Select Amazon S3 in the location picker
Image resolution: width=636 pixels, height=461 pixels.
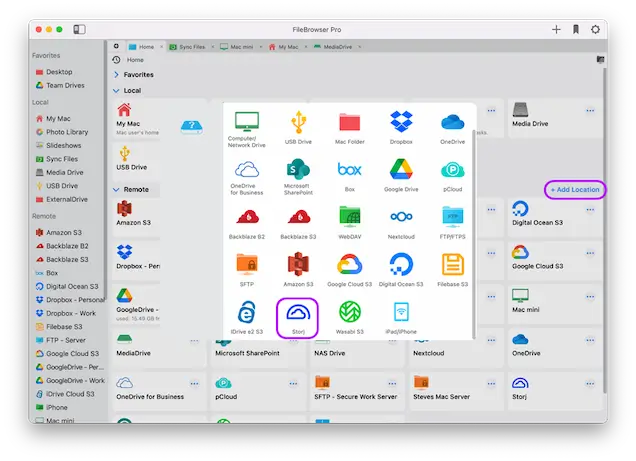[x=298, y=269]
